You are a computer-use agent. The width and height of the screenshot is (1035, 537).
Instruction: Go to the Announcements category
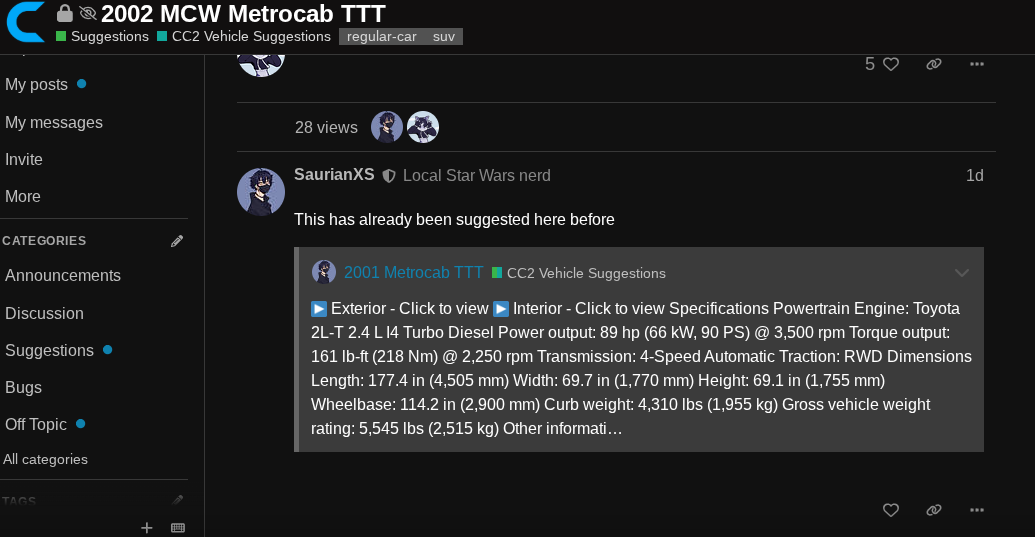[x=63, y=275]
